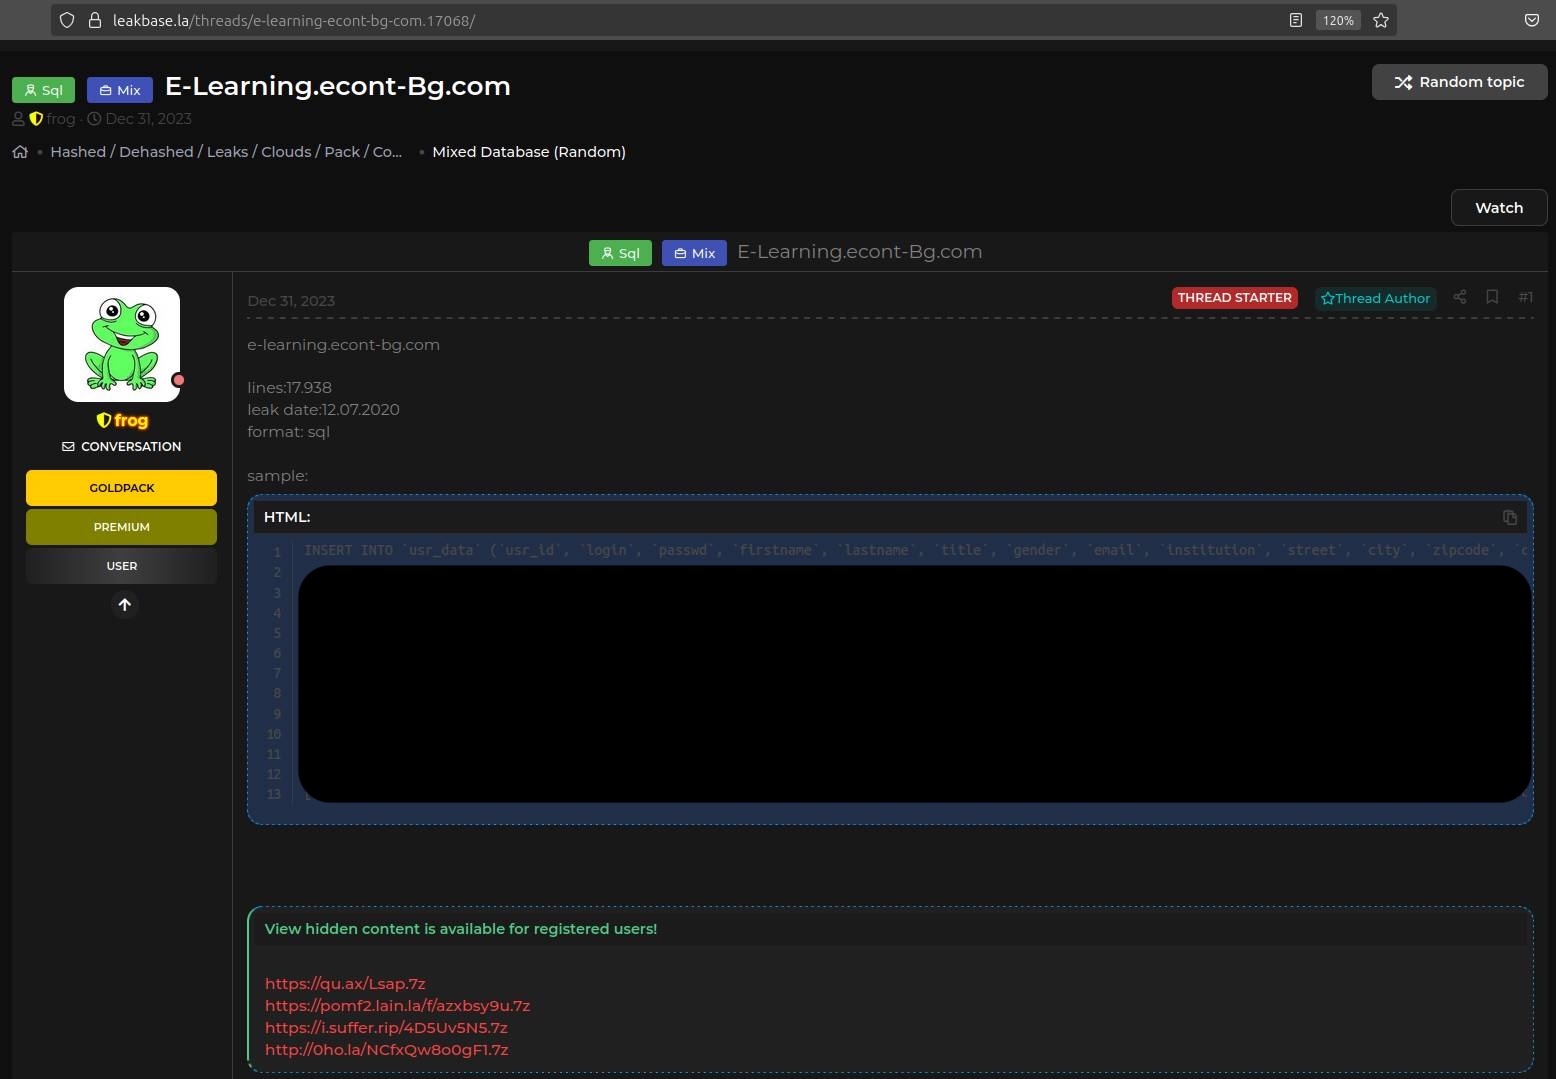Select the Mix tag in the post header bar
This screenshot has width=1556, height=1079.
click(x=694, y=253)
